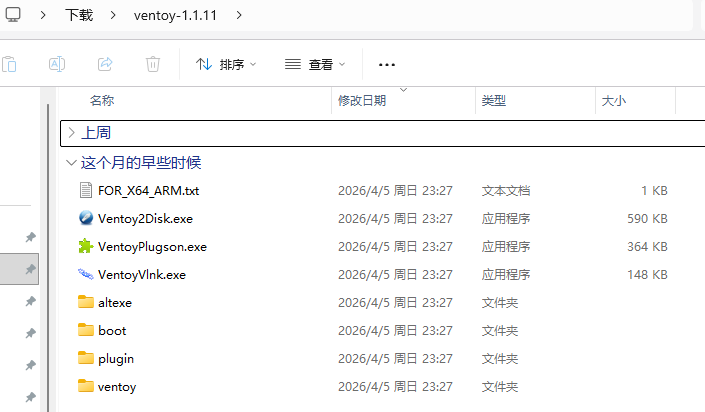Open the 排序 sort dropdown
Viewport: 705px width, 412px height.
[226, 64]
